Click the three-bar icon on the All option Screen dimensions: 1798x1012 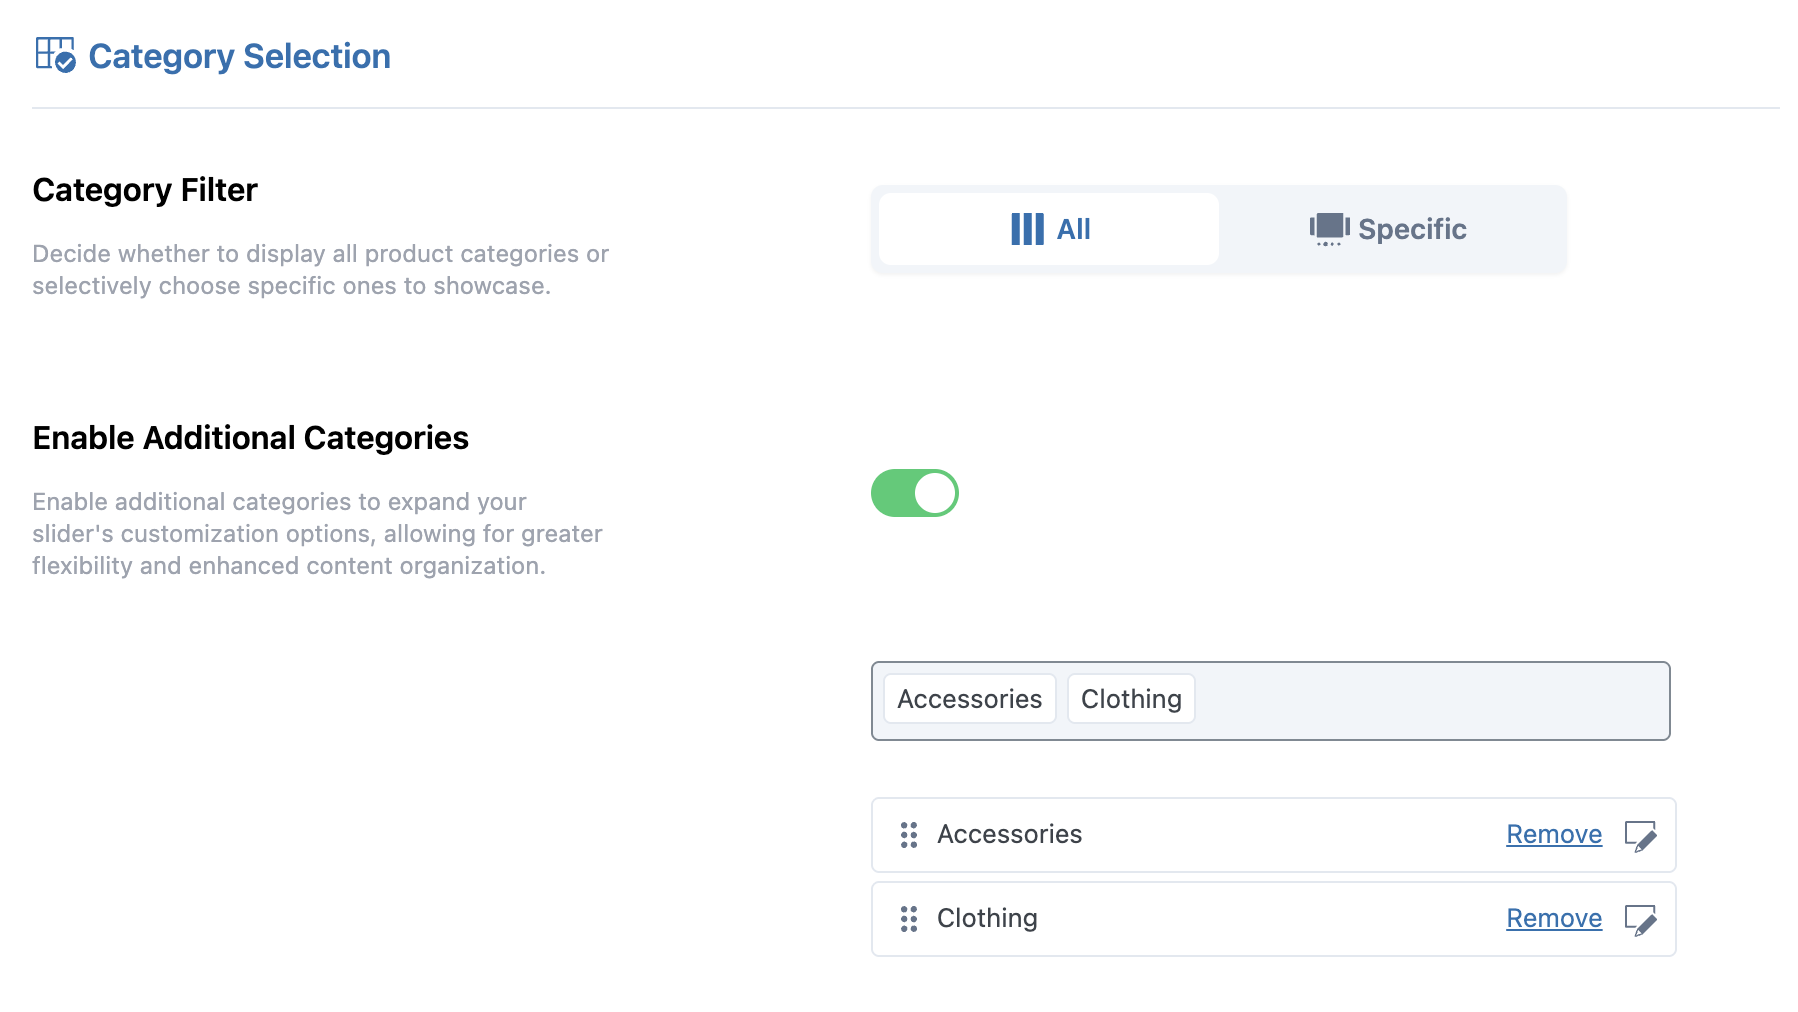(x=1027, y=229)
